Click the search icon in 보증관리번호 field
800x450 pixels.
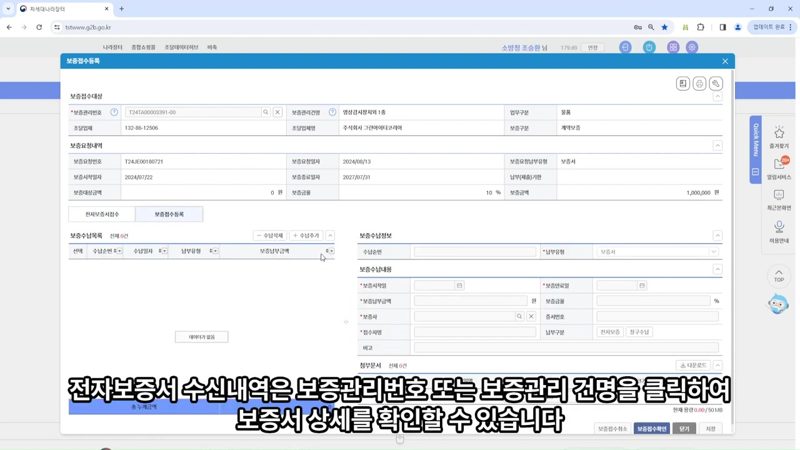(x=266, y=112)
